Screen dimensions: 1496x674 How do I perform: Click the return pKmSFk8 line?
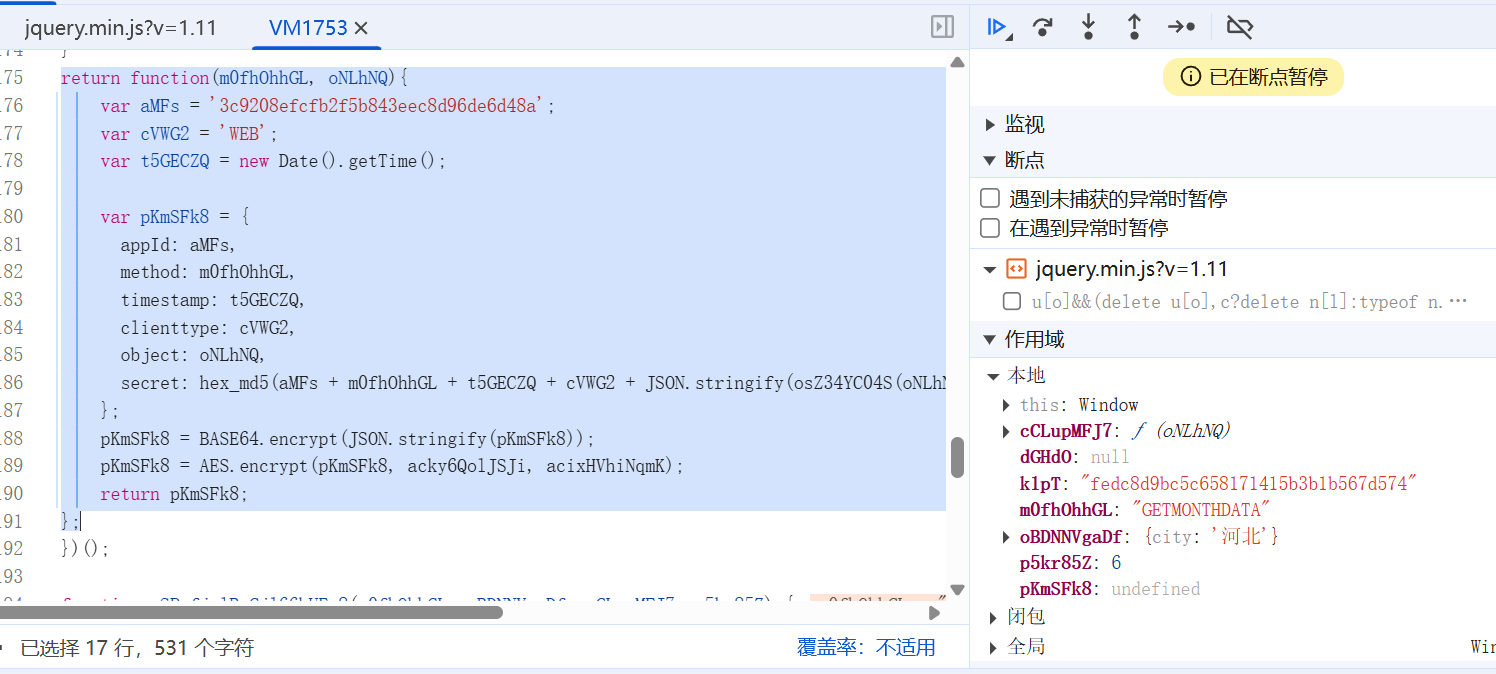pyautogui.click(x=173, y=494)
